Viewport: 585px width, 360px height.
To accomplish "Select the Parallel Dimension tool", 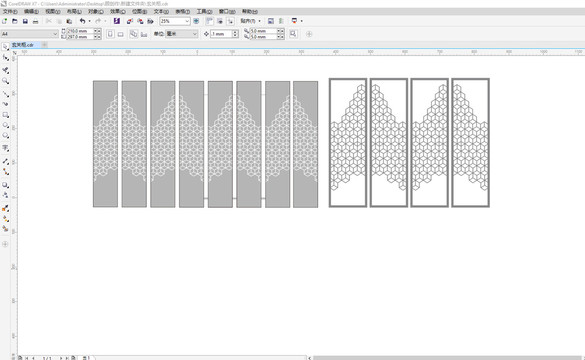I will tap(5, 161).
